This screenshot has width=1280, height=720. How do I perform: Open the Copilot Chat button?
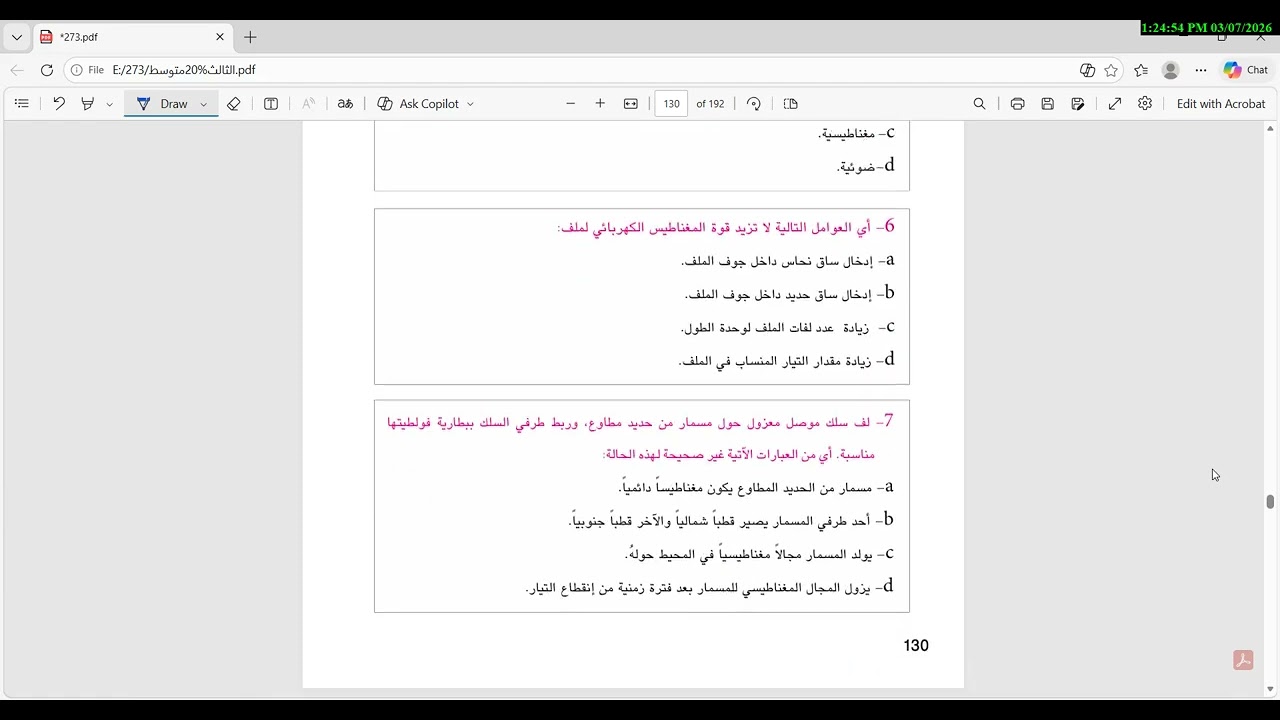[1246, 70]
